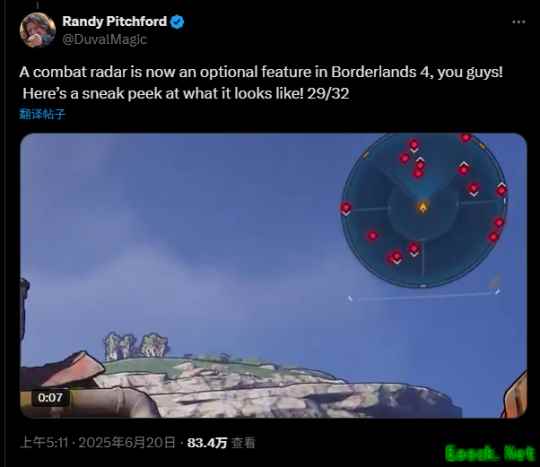Open the three-dot more options menu

coord(519,22)
